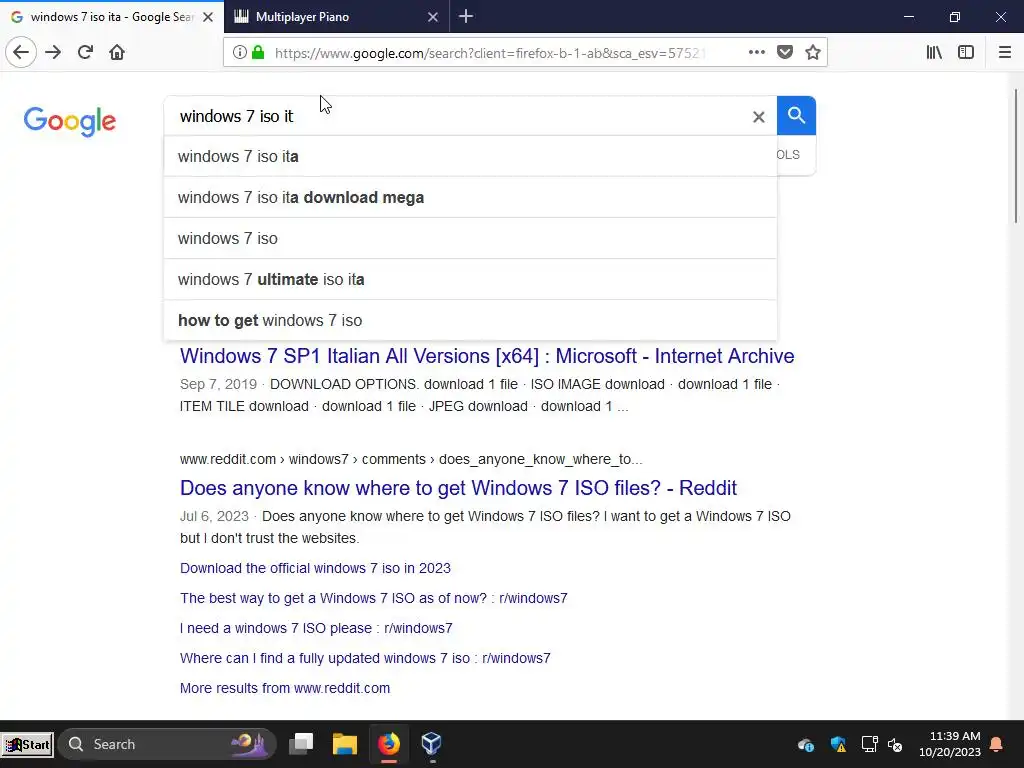The image size is (1024, 768).
Task: Open VirtualBox from taskbar
Action: (431, 744)
